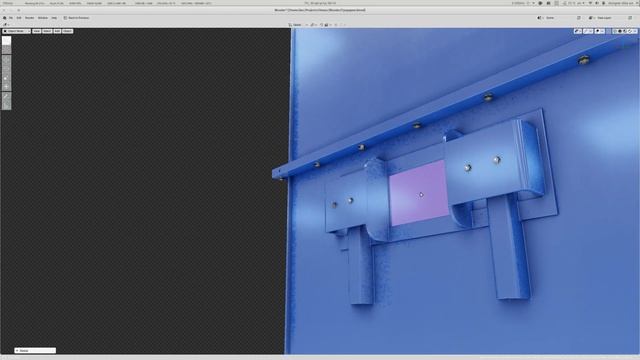Open the Object Mode dropdown
The image size is (640, 360).
[17, 31]
